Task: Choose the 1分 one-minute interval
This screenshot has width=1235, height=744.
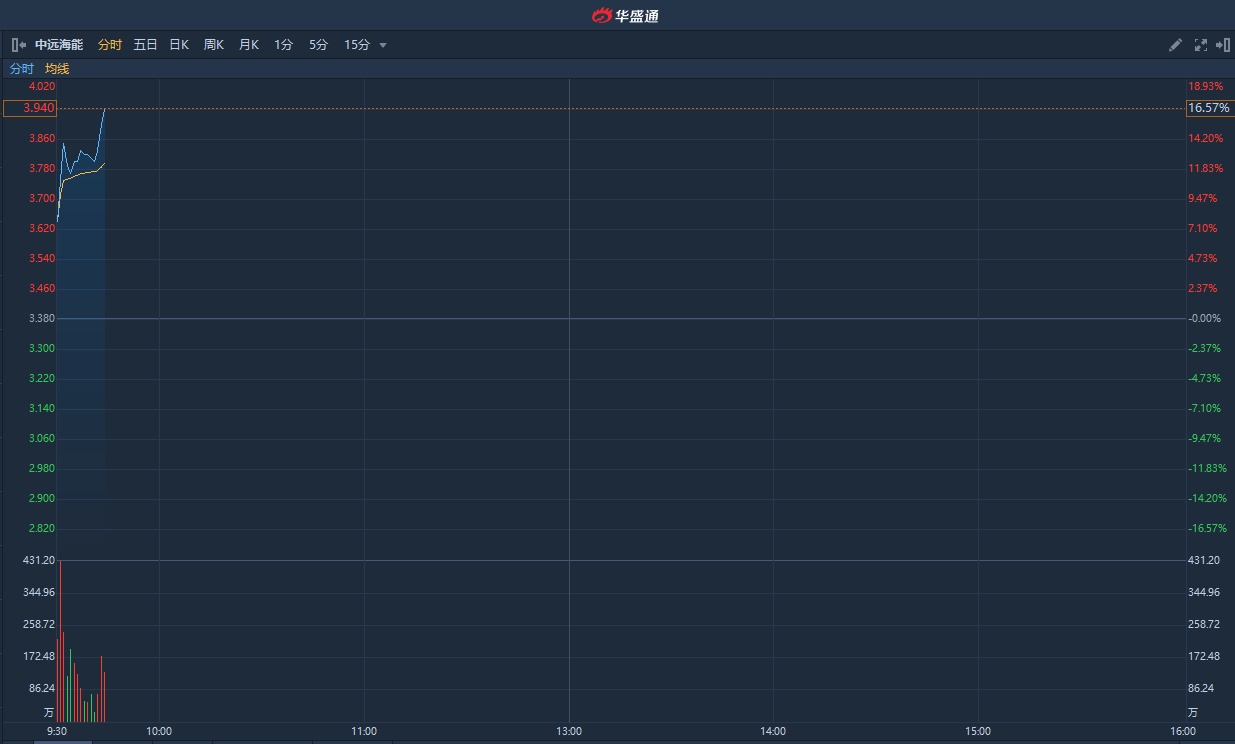Action: [284, 45]
